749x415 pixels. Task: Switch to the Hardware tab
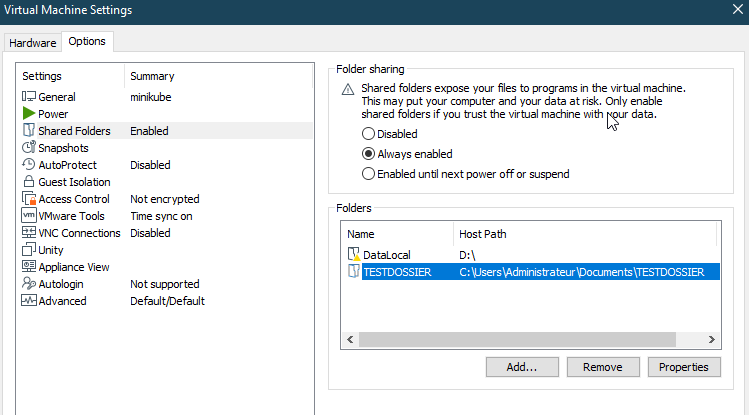32,43
